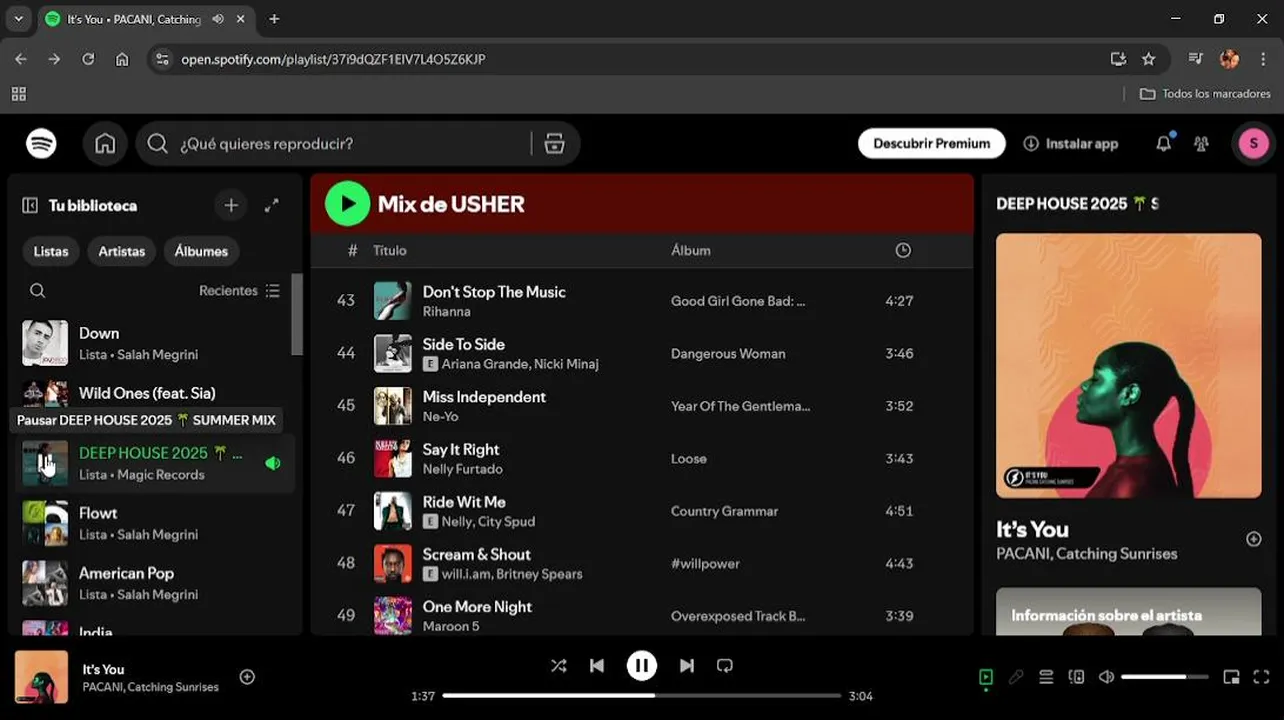Open Friend Activity icon
This screenshot has height=720, width=1284.
click(x=1201, y=144)
